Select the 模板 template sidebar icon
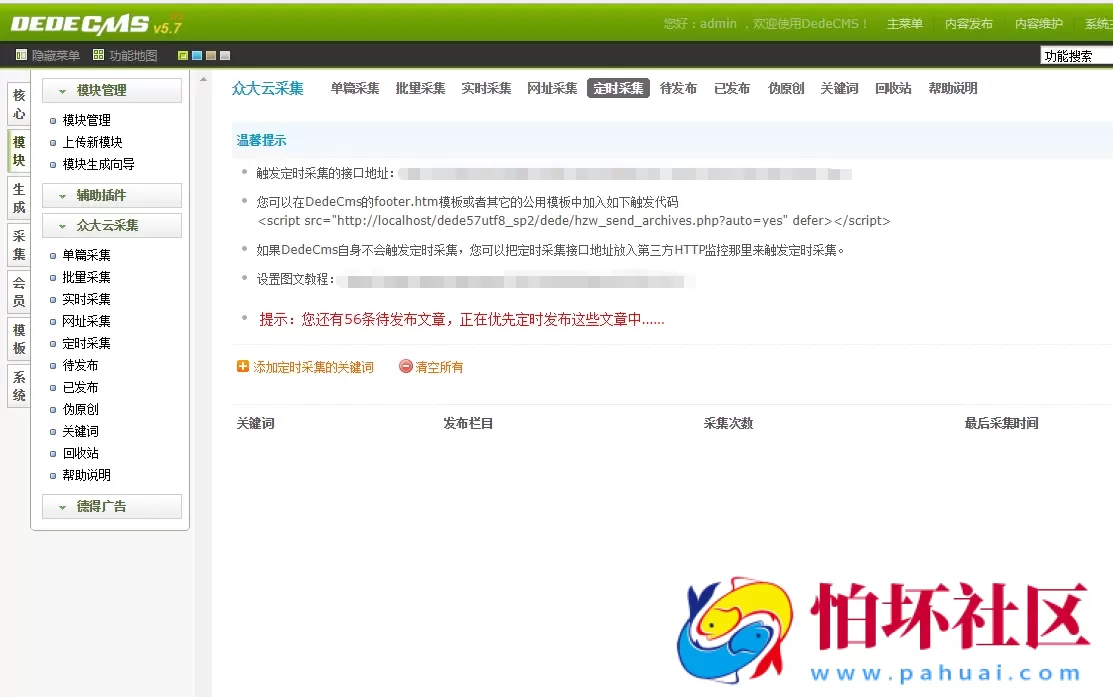This screenshot has height=697, width=1113. click(17, 338)
